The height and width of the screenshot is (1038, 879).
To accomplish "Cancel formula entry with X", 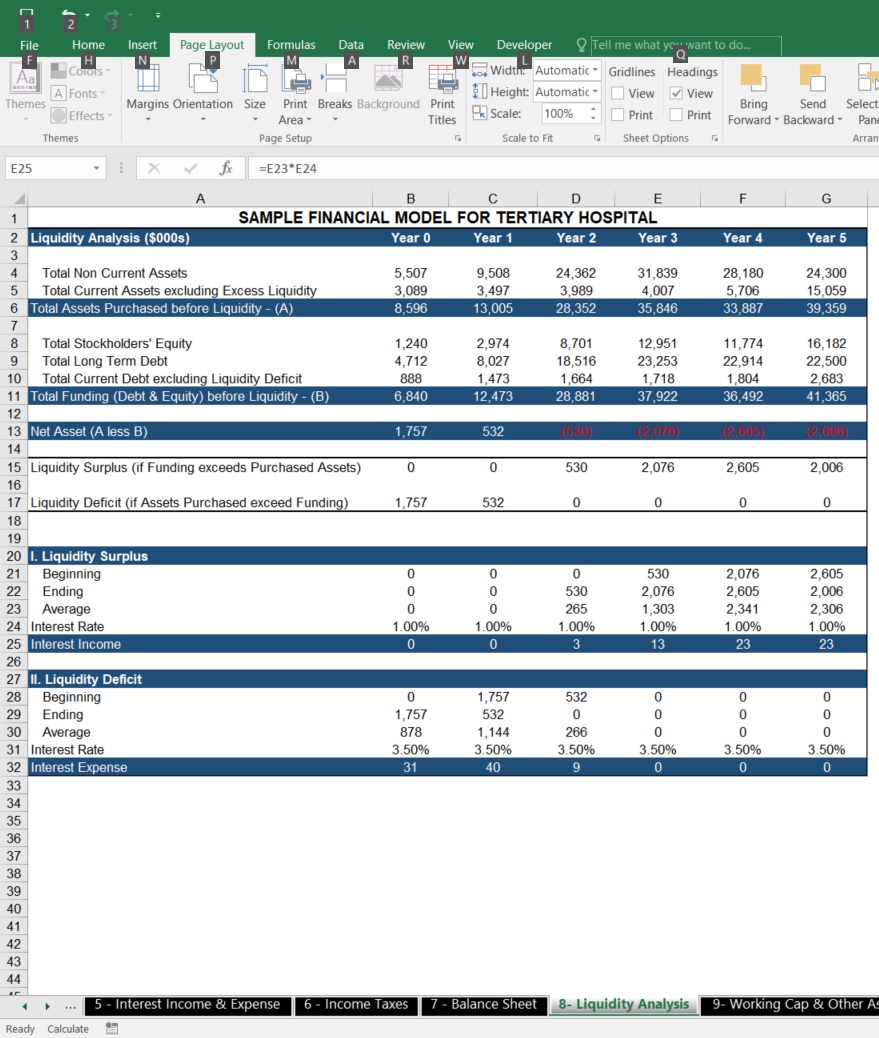I will pos(154,168).
